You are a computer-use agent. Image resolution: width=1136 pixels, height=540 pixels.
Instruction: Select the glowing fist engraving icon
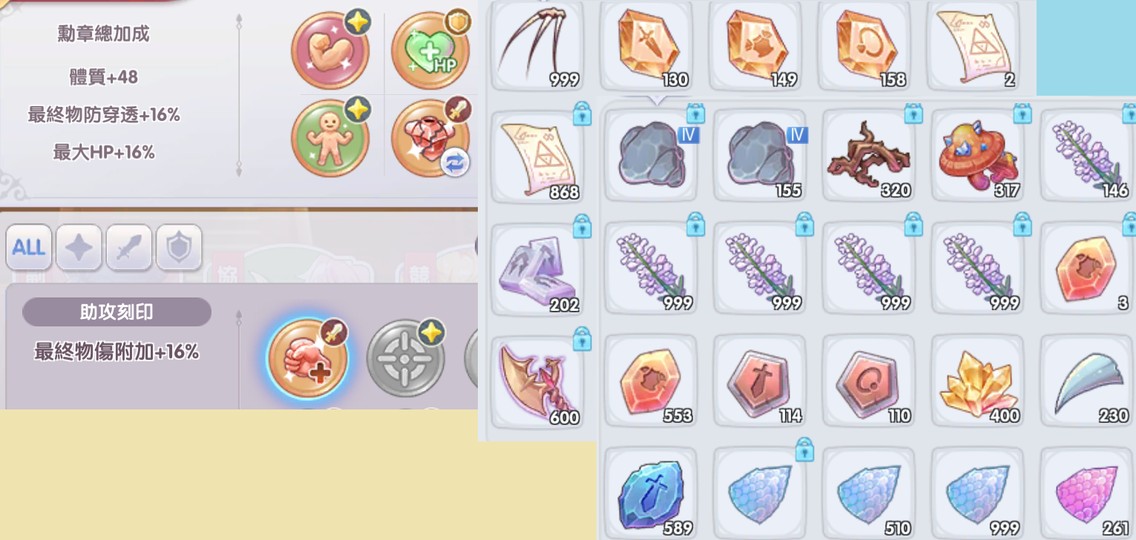click(x=307, y=358)
